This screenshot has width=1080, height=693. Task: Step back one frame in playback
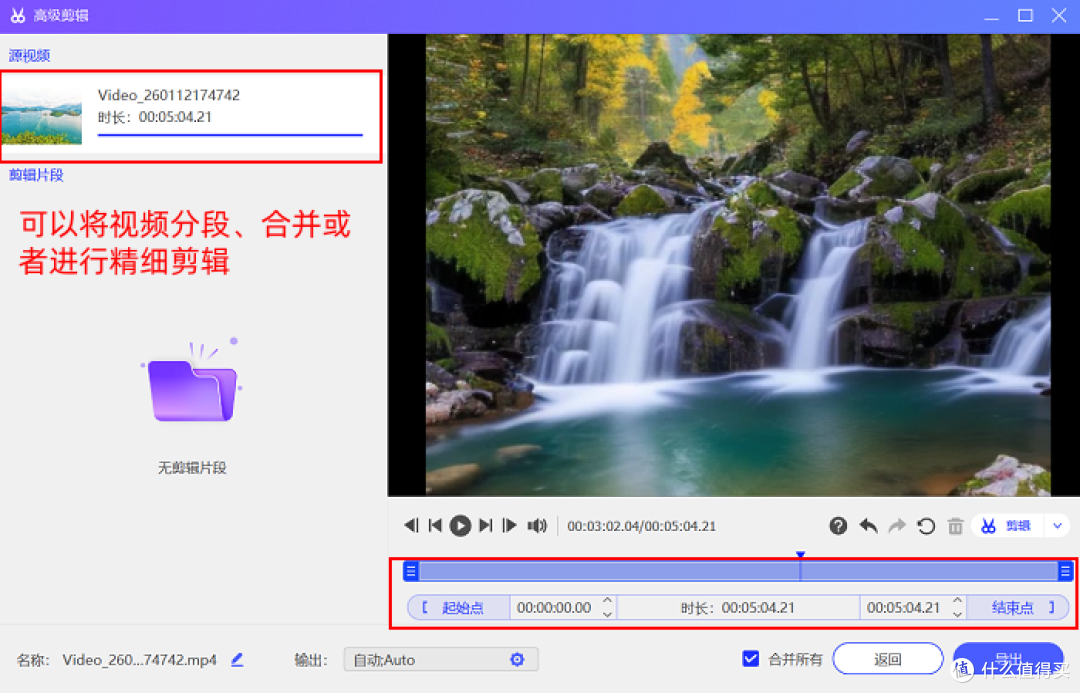(411, 526)
